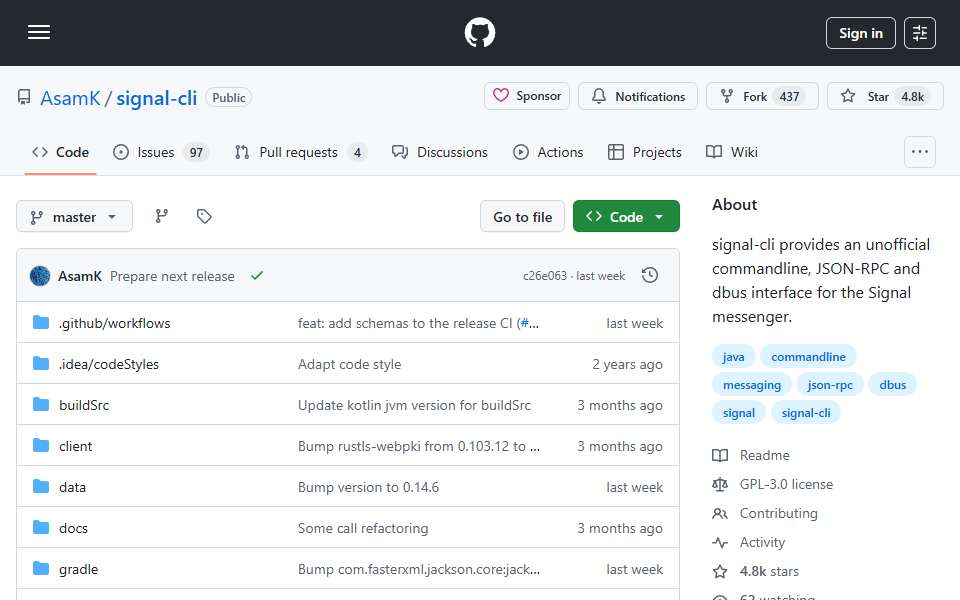Open the Wiki tab
The height and width of the screenshot is (600, 960).
732,152
